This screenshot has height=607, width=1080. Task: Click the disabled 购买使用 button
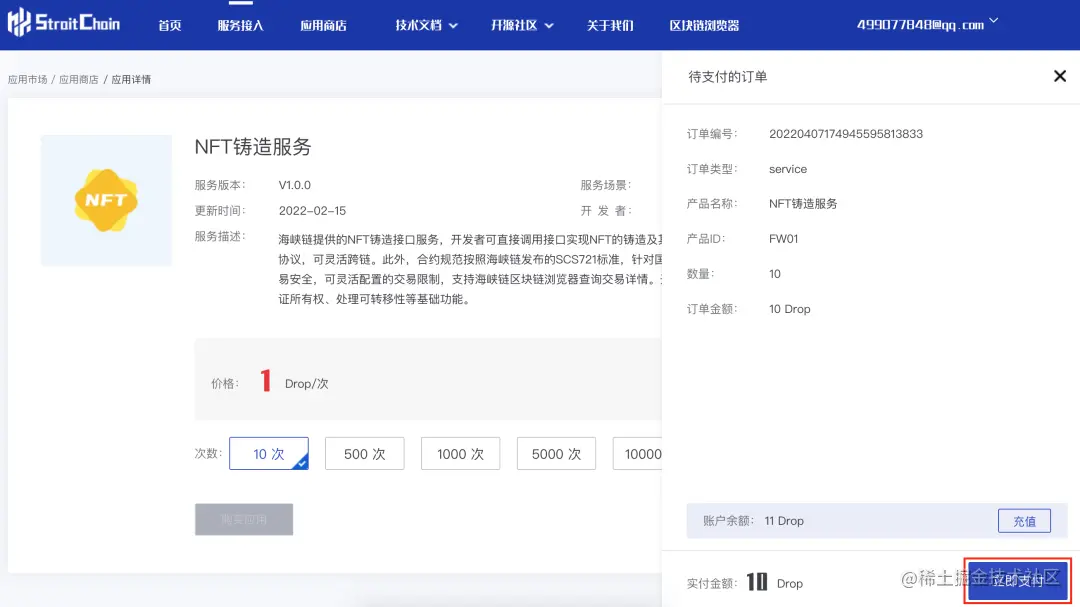(x=244, y=519)
